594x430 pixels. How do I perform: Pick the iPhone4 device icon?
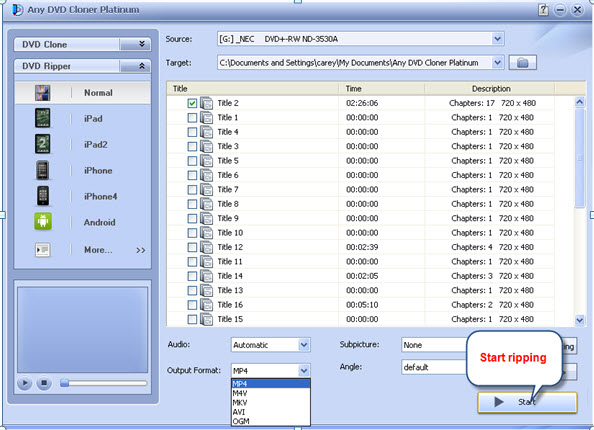click(x=43, y=196)
